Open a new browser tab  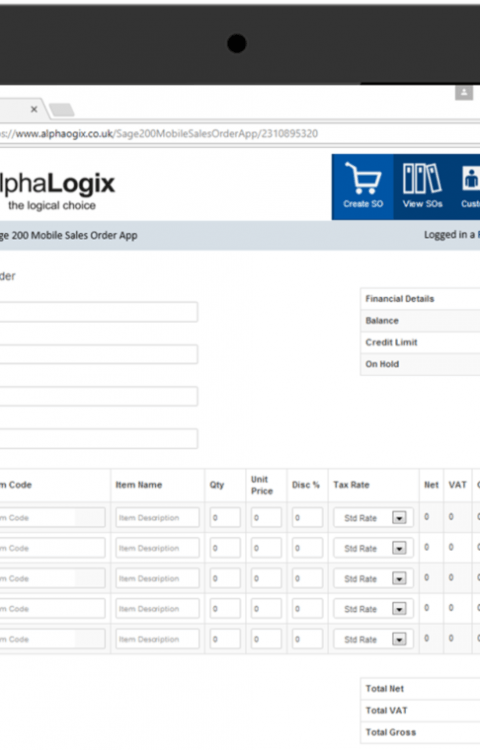tap(62, 110)
